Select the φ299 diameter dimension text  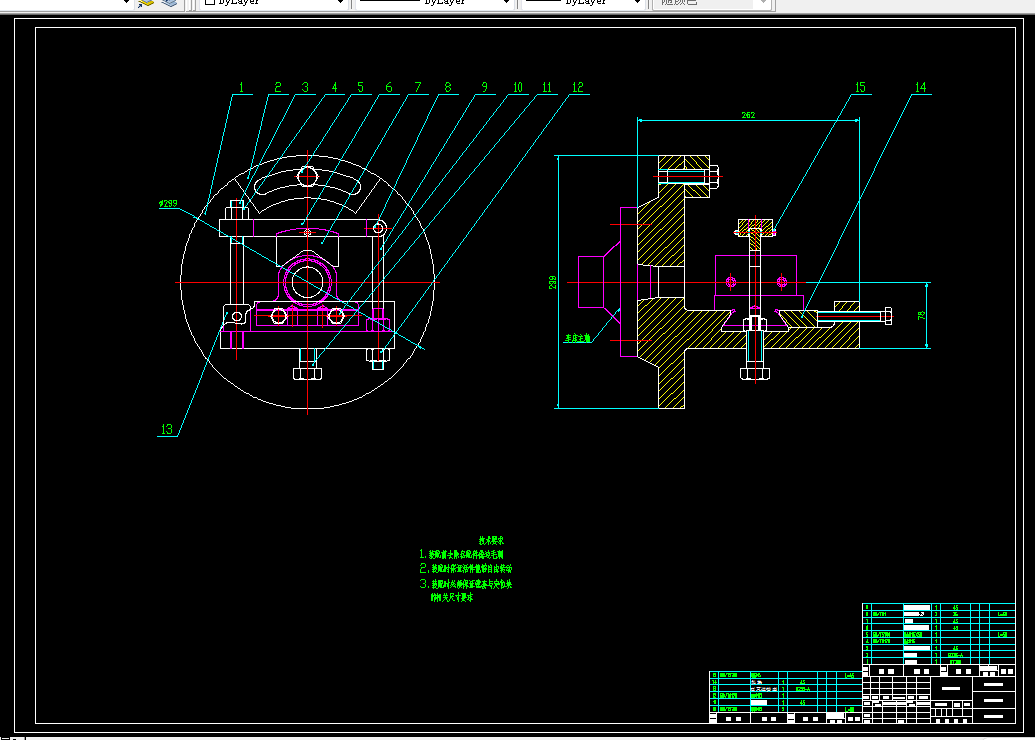point(168,203)
